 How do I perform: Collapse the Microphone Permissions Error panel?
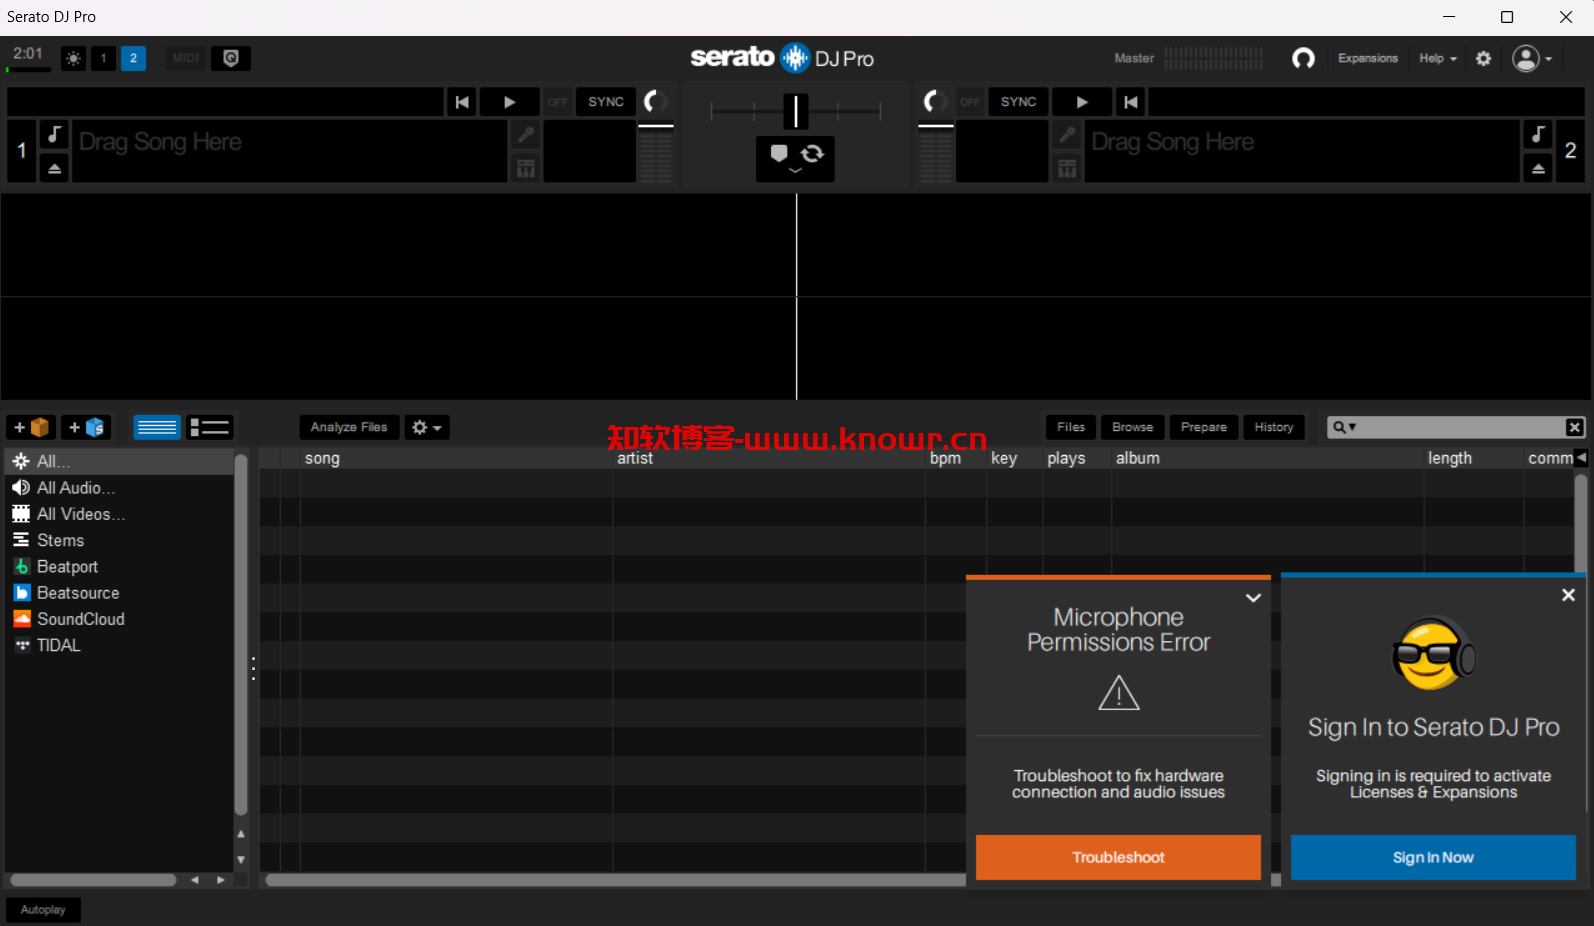pos(1253,598)
